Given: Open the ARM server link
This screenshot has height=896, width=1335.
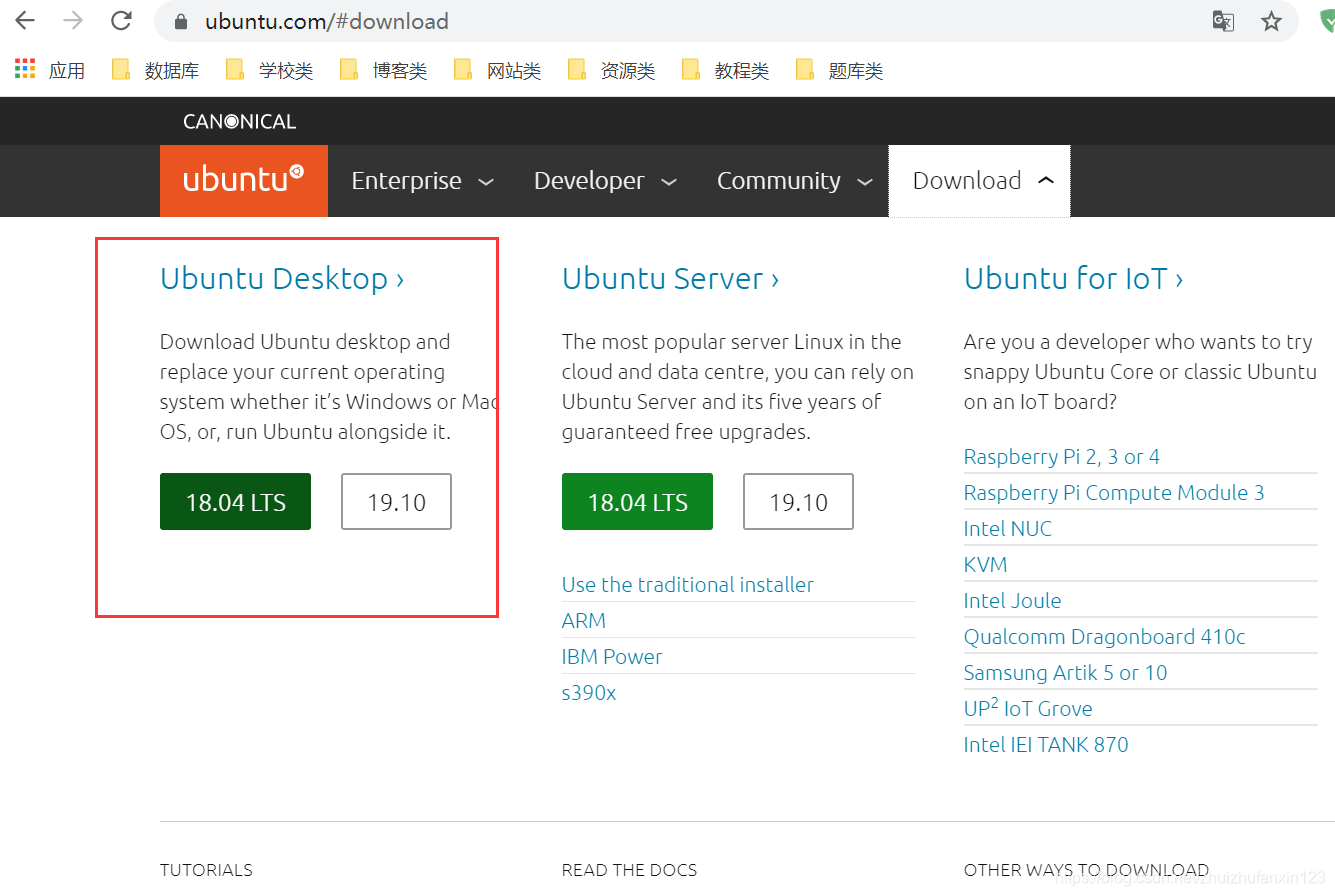Looking at the screenshot, I should pyautogui.click(x=584, y=620).
